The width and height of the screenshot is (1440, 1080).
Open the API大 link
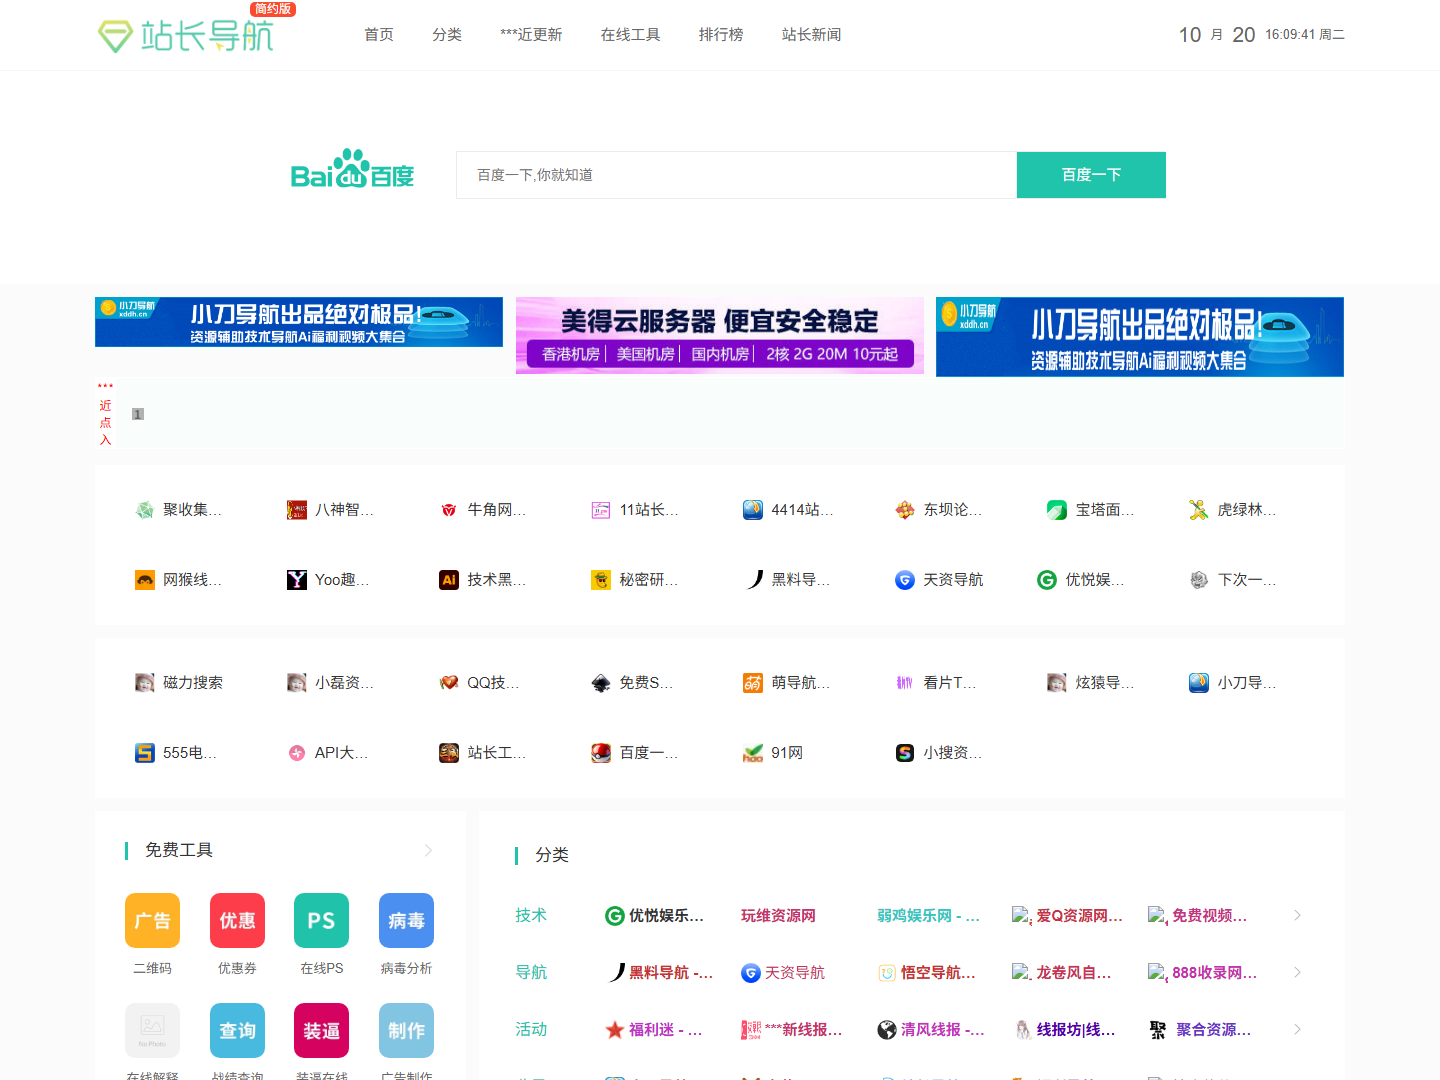click(x=342, y=753)
